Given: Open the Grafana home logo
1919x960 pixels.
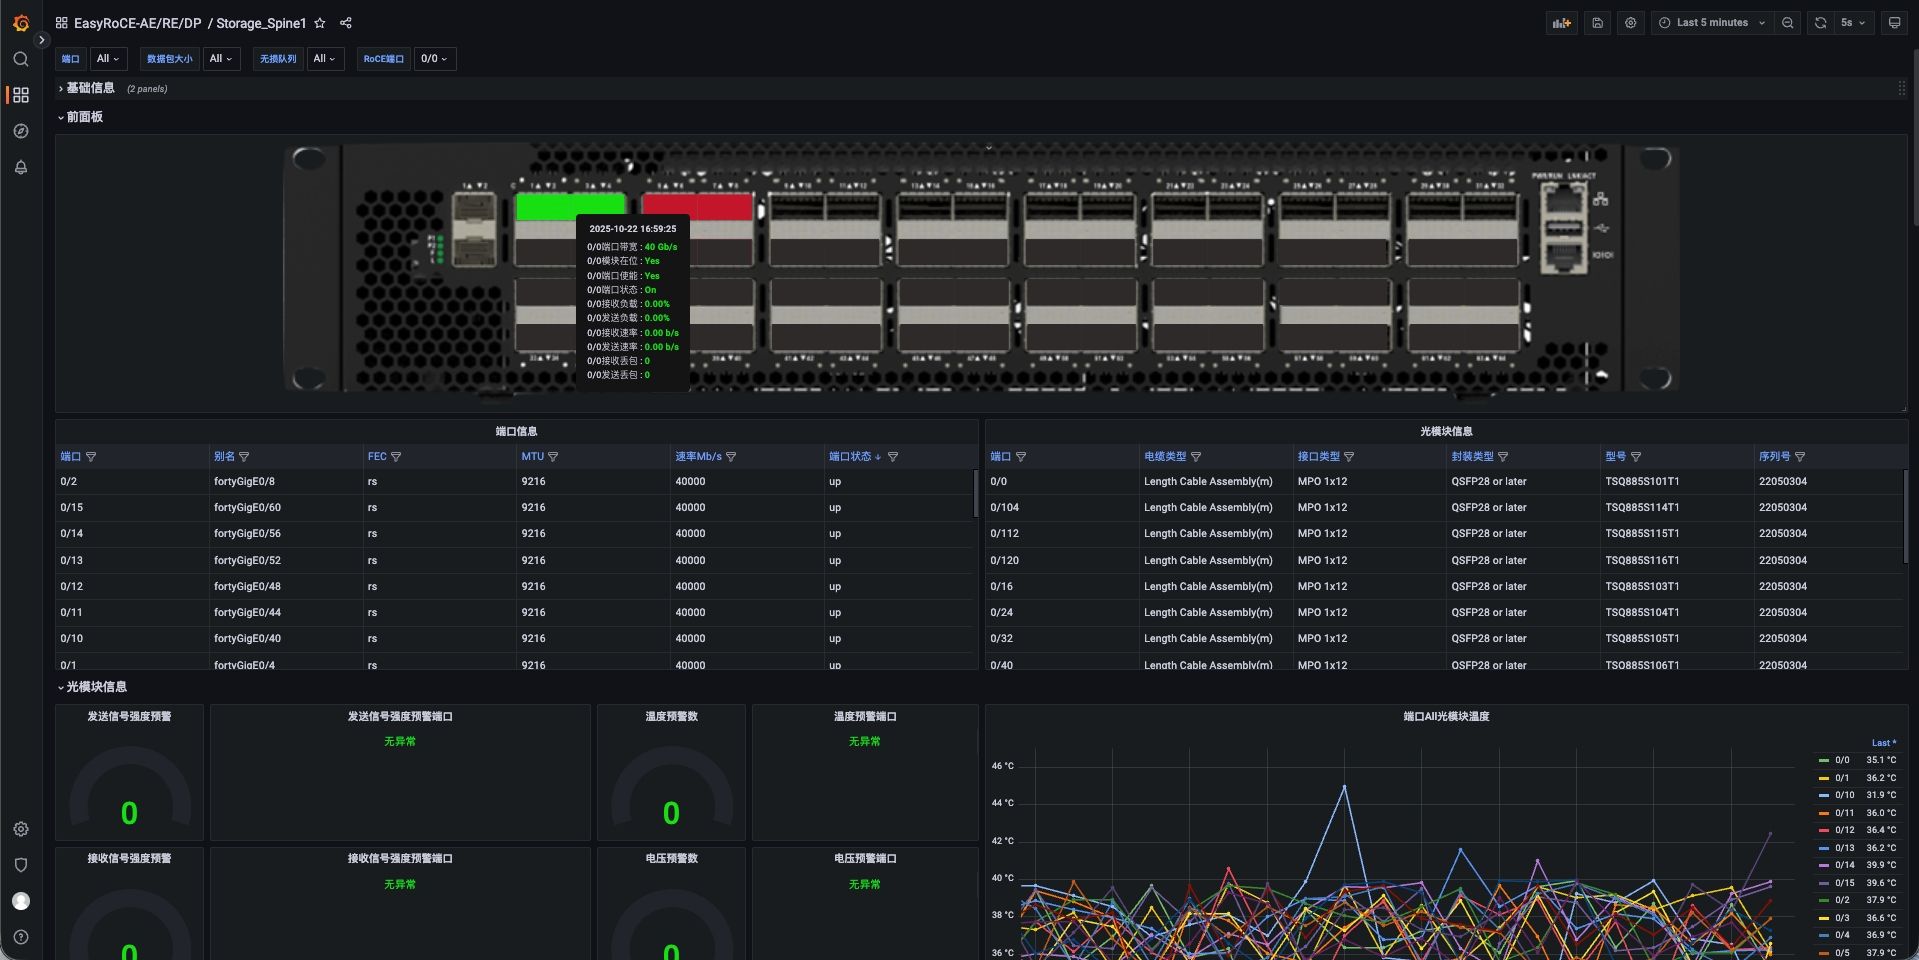Looking at the screenshot, I should pos(21,23).
